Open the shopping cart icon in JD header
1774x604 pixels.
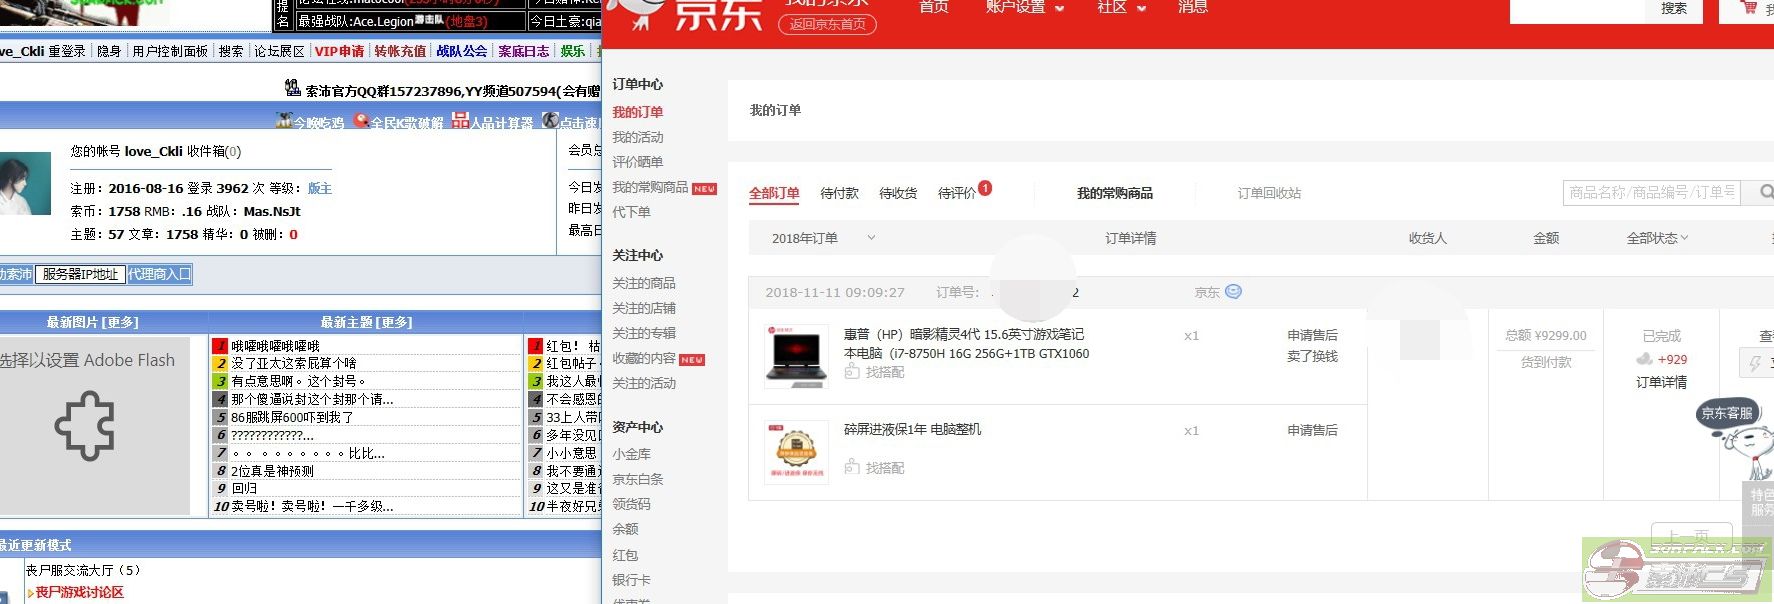1749,7
